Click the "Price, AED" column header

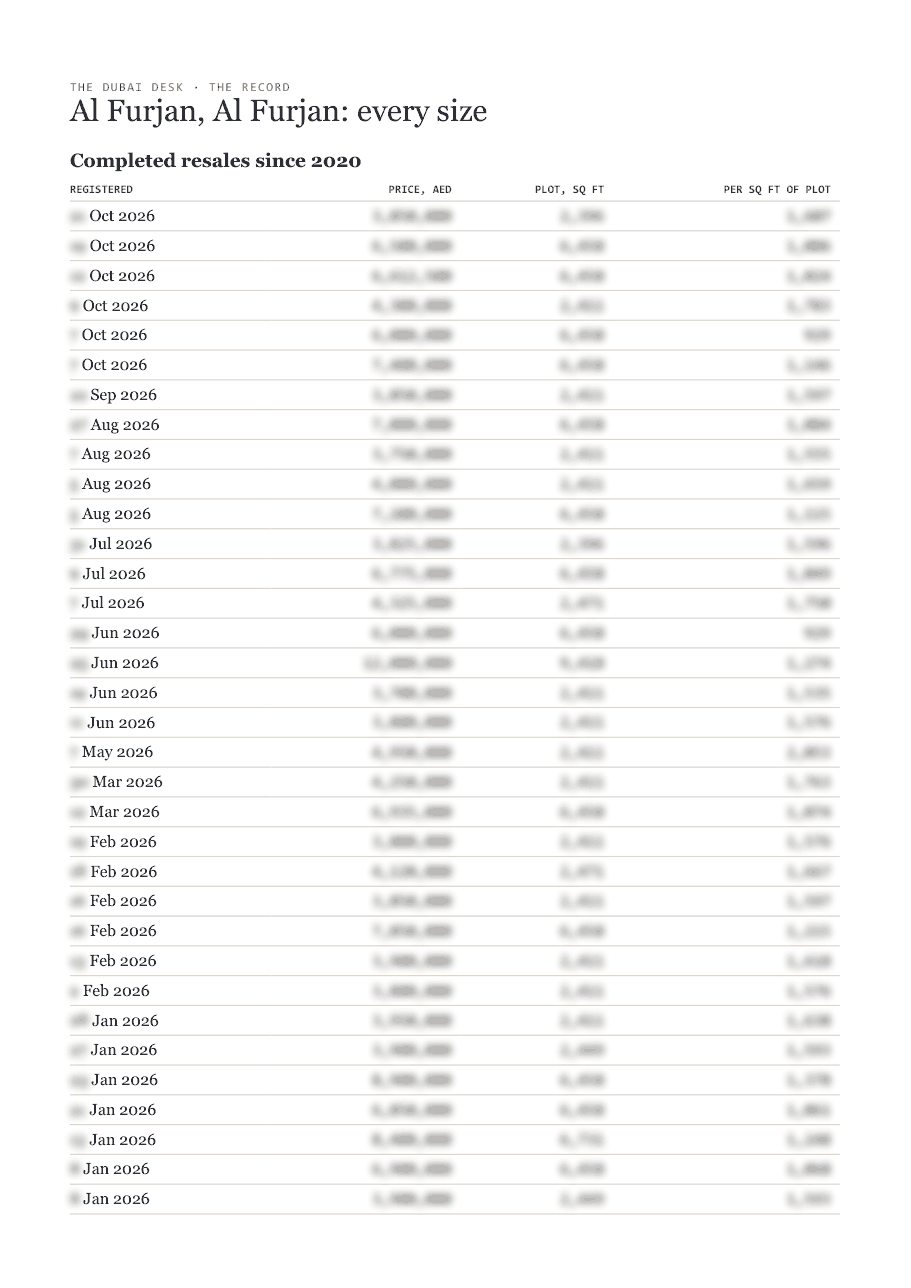(420, 189)
